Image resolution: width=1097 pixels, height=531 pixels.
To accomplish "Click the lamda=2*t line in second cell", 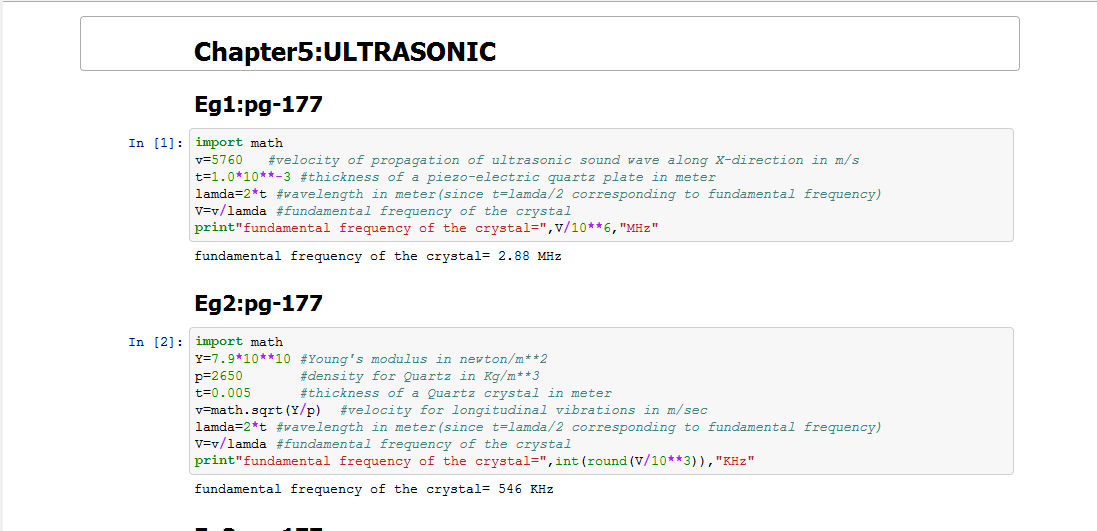I will tap(538, 427).
